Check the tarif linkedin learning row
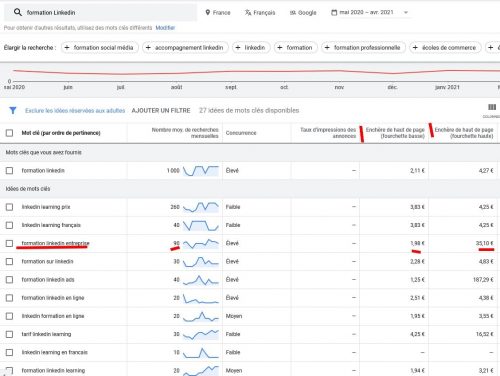 click(9, 334)
